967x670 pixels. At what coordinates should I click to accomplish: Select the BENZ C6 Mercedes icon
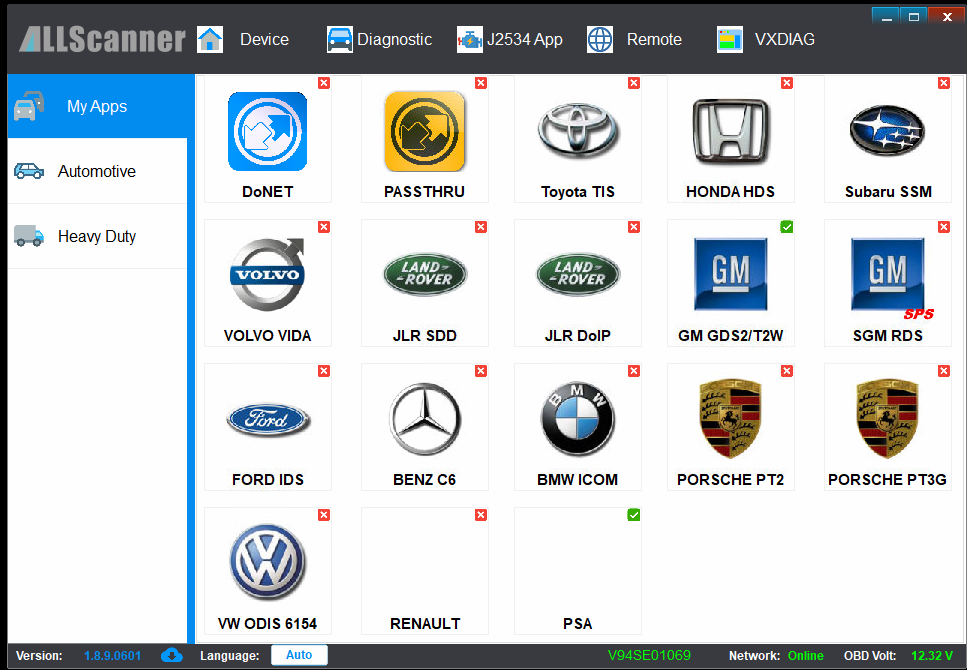pyautogui.click(x=425, y=418)
